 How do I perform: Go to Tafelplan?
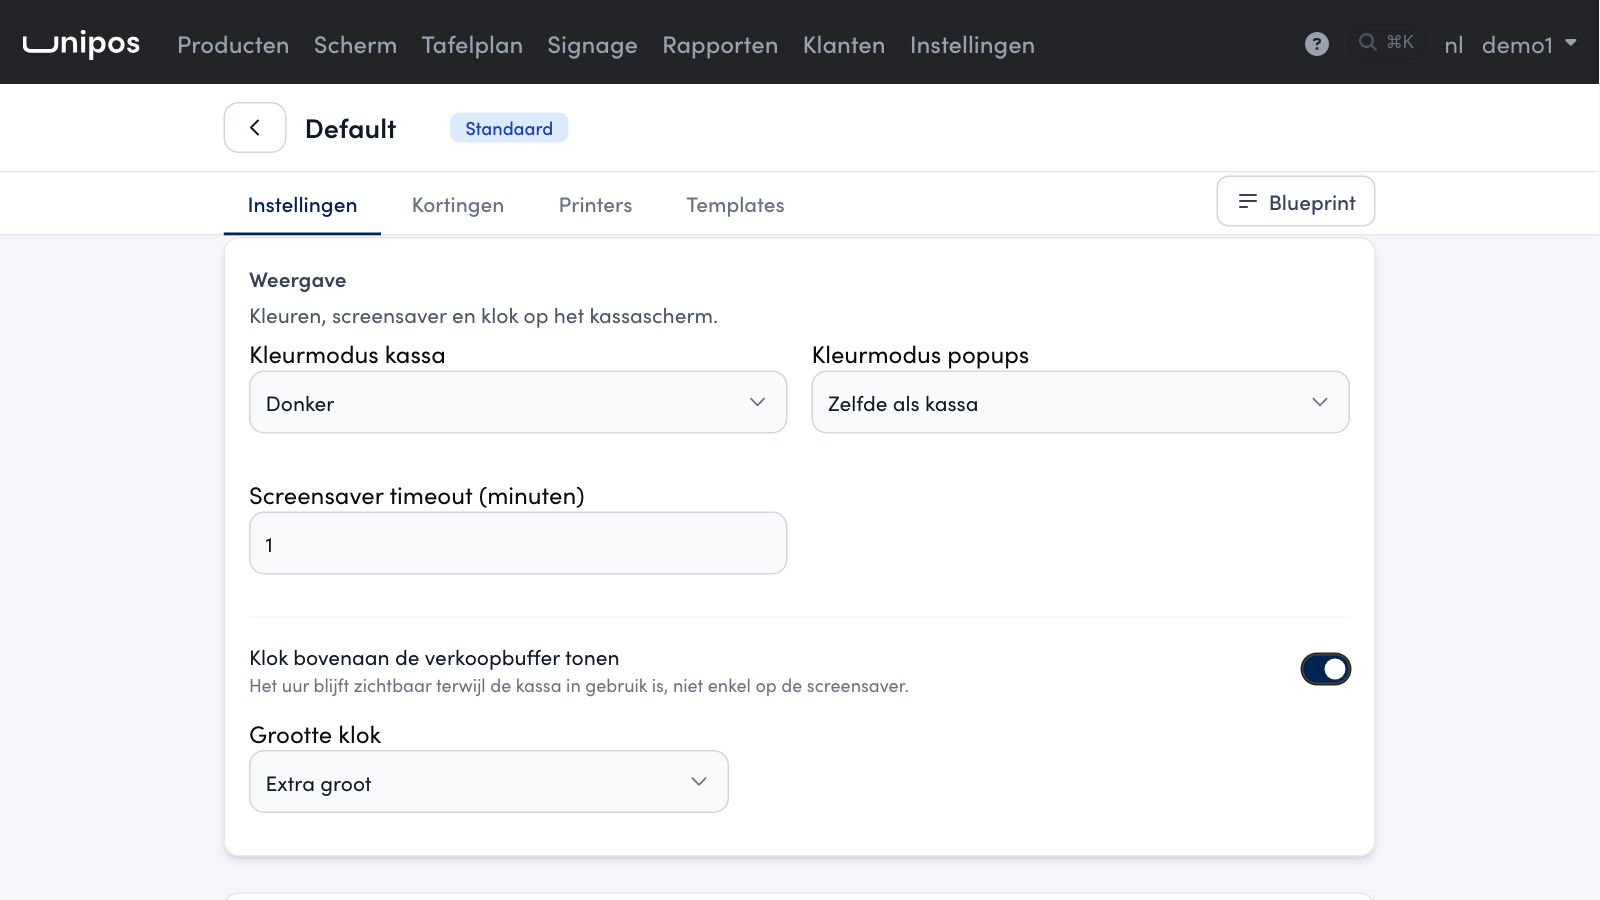[x=472, y=45]
